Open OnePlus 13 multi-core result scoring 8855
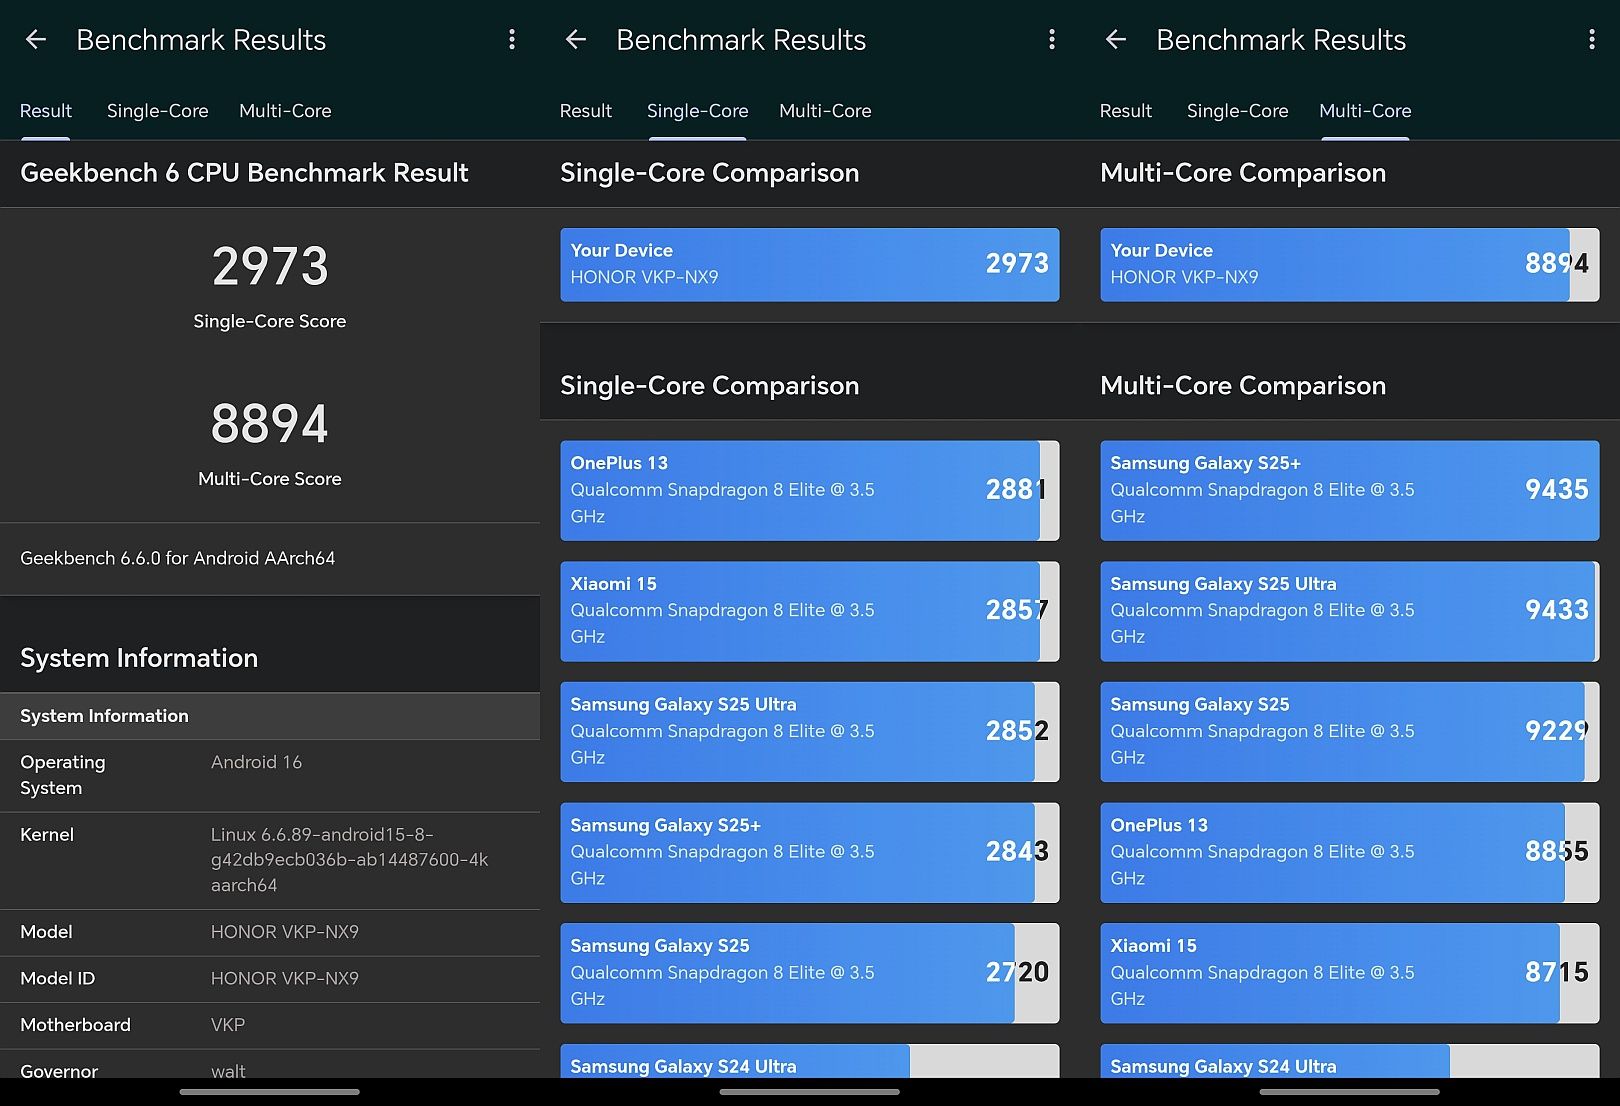The image size is (1620, 1106). click(x=1350, y=853)
